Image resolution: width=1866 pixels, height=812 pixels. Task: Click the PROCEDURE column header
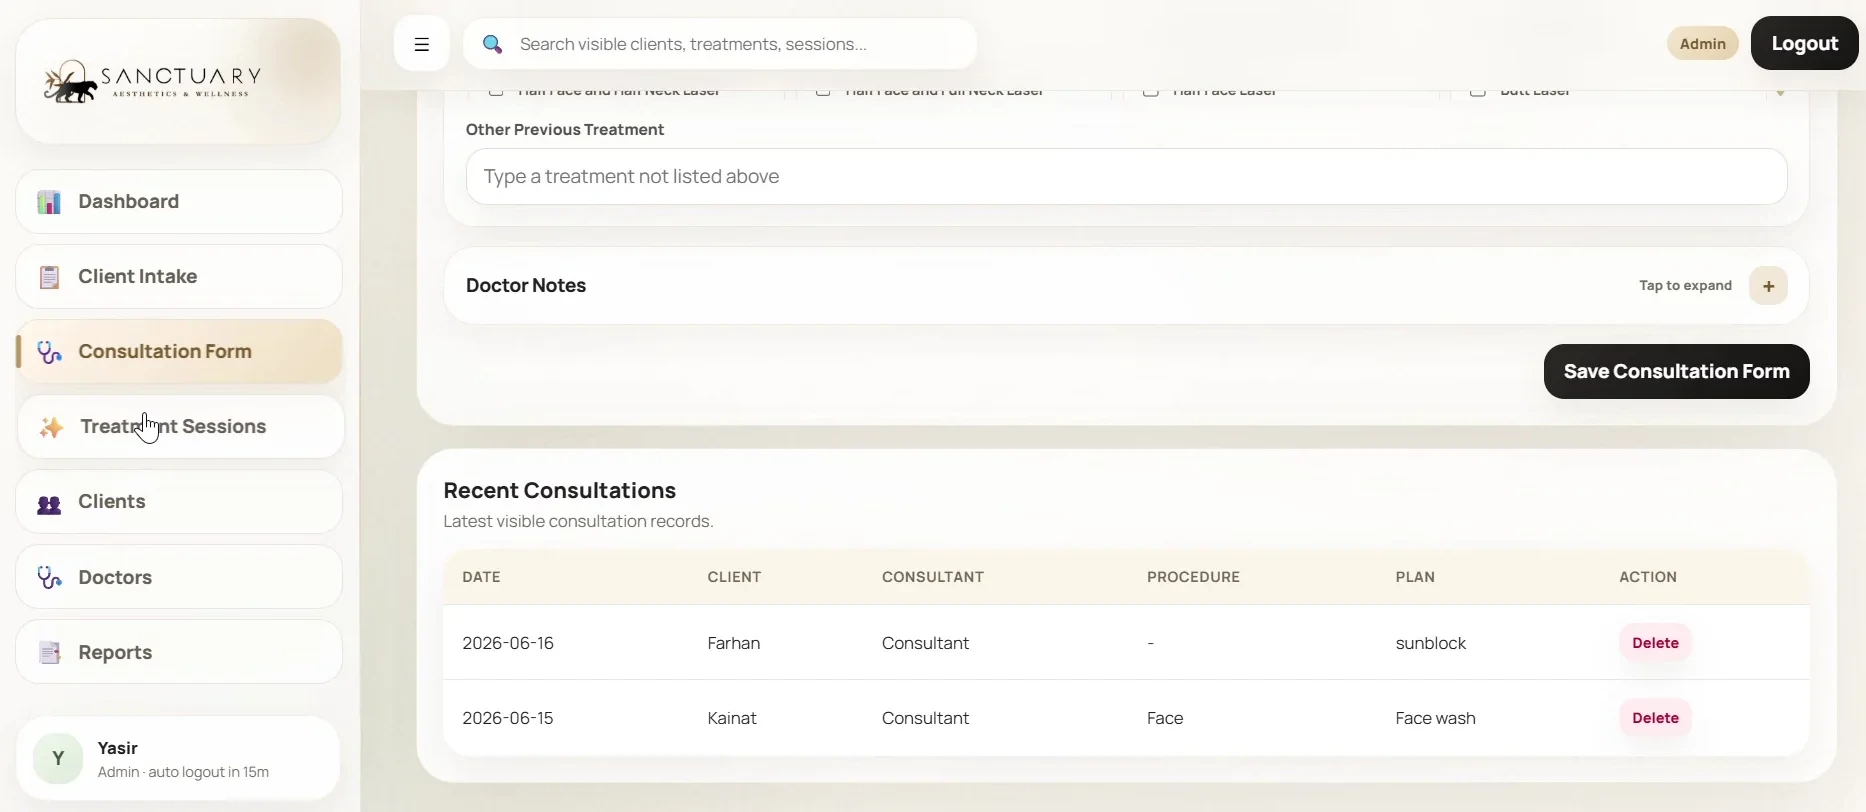pyautogui.click(x=1193, y=577)
